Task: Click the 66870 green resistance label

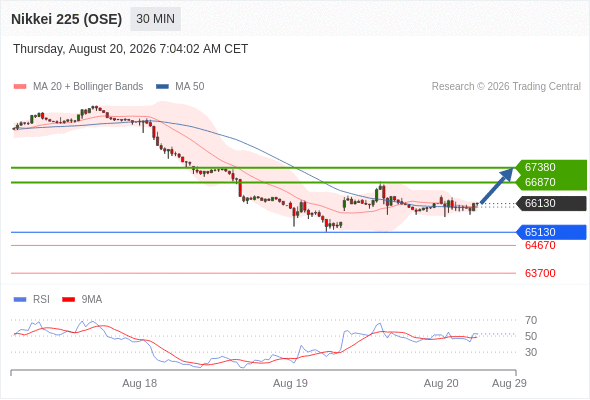Action: [x=540, y=182]
